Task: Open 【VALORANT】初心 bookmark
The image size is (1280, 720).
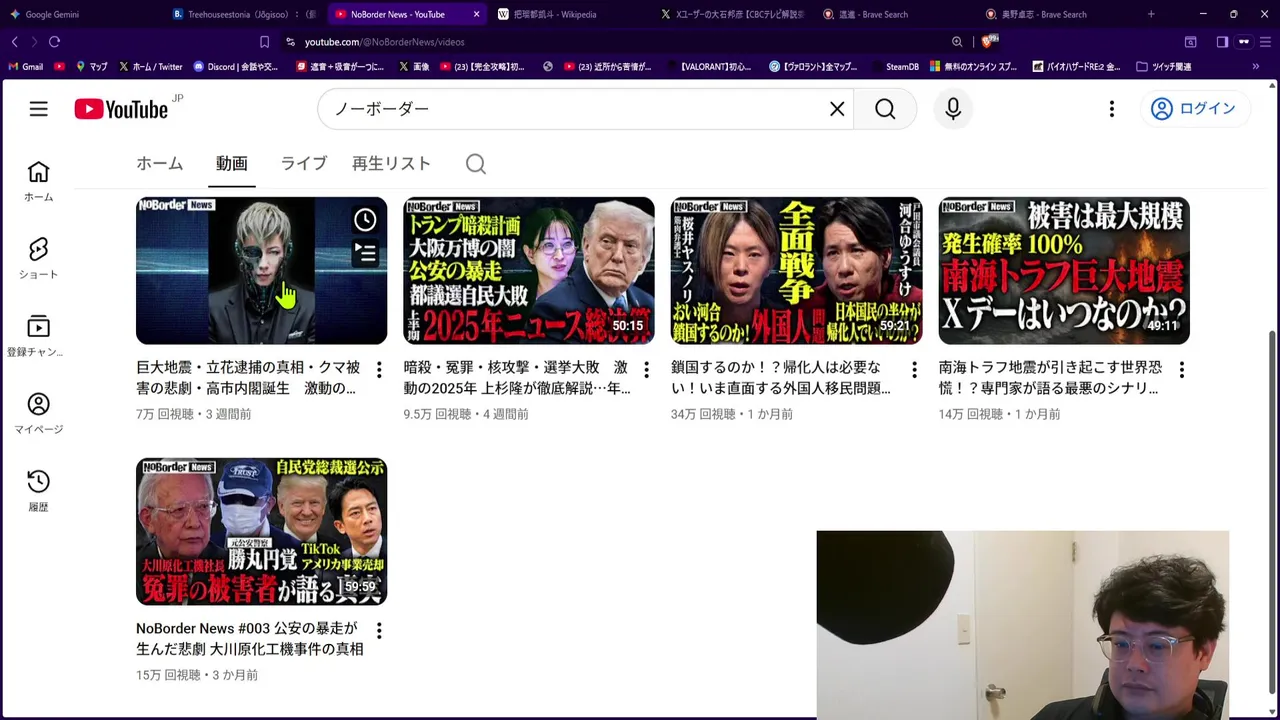Action: (707, 67)
